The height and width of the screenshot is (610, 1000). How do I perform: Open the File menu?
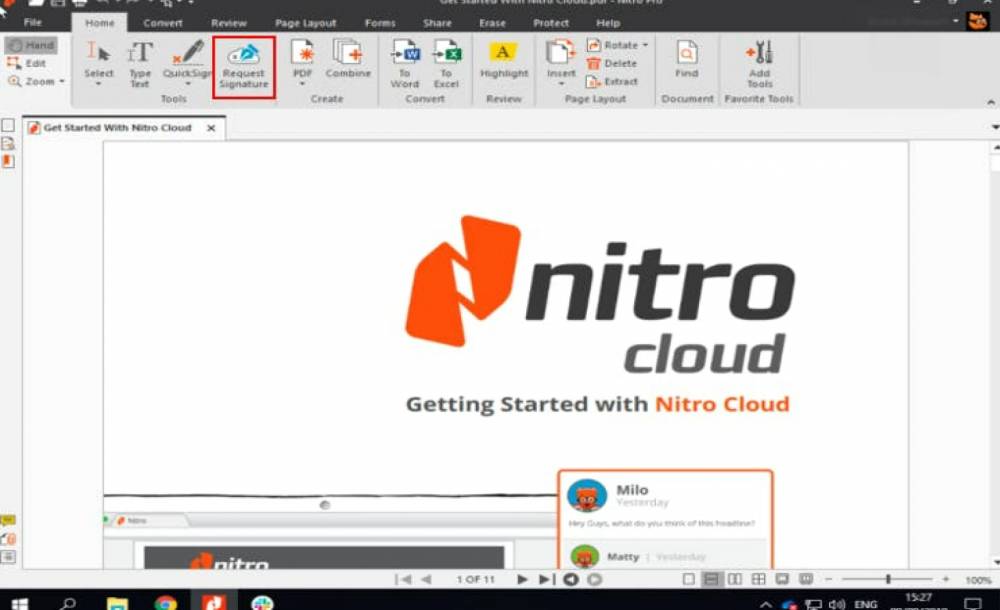click(x=33, y=22)
